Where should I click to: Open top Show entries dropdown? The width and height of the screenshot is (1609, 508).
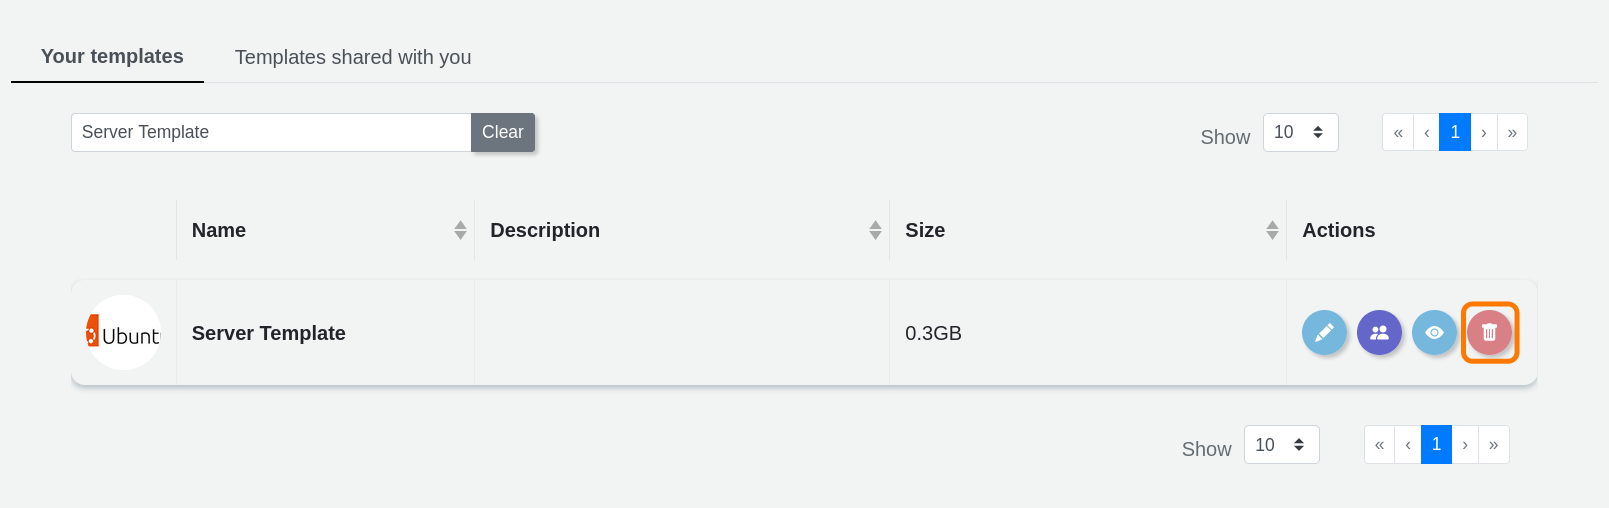pos(1300,133)
